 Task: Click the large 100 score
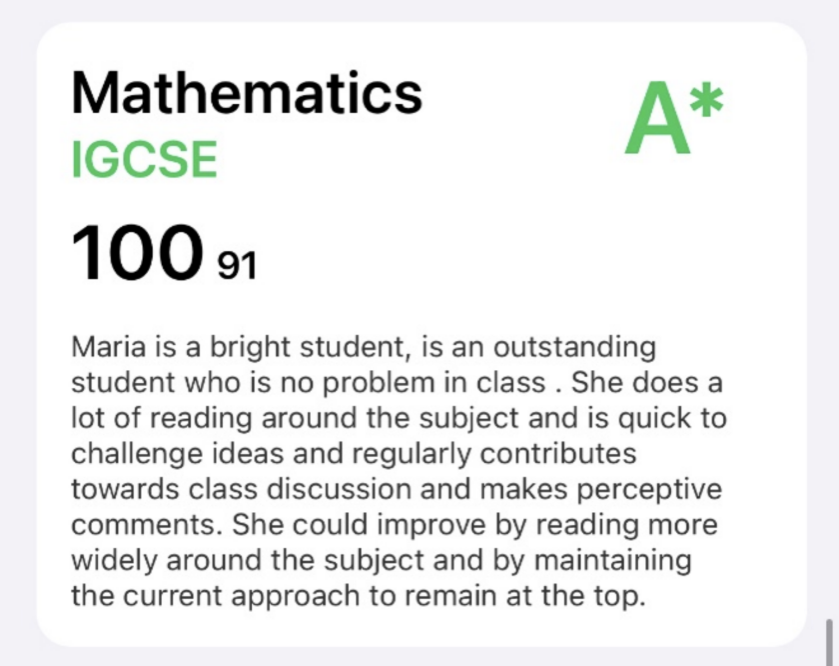[132, 251]
